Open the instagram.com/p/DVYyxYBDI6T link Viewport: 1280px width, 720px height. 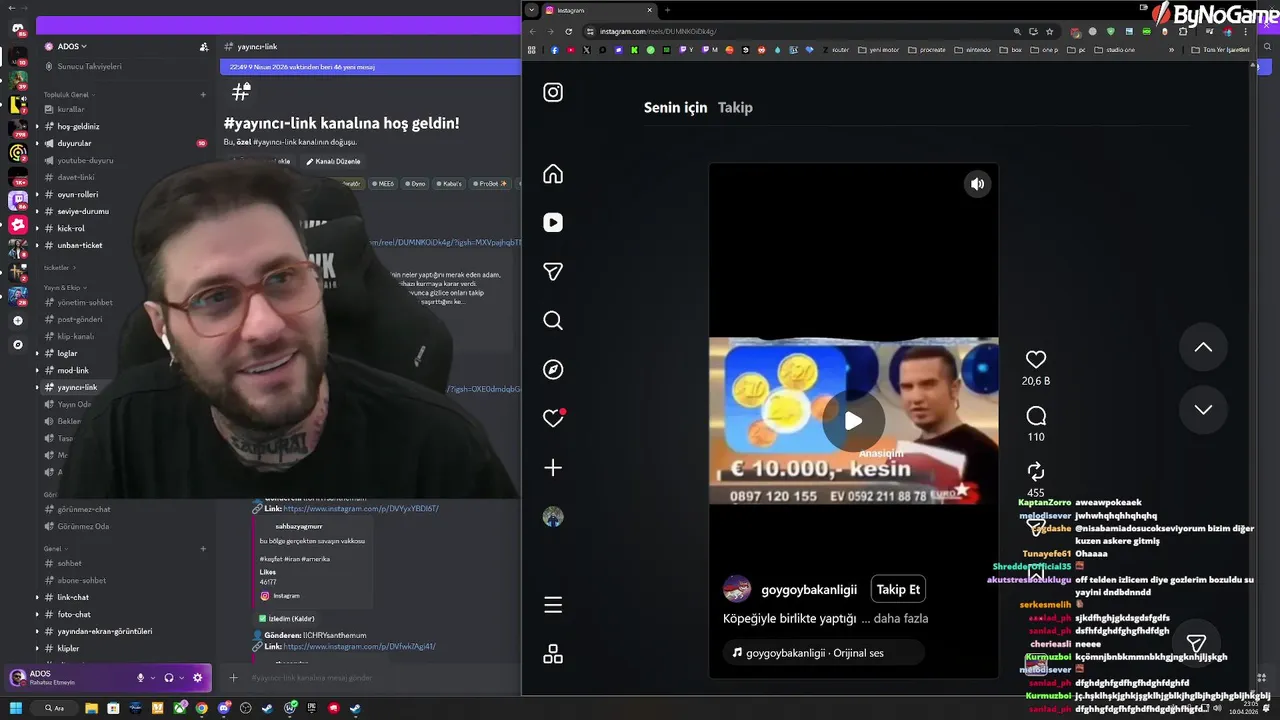(x=360, y=508)
